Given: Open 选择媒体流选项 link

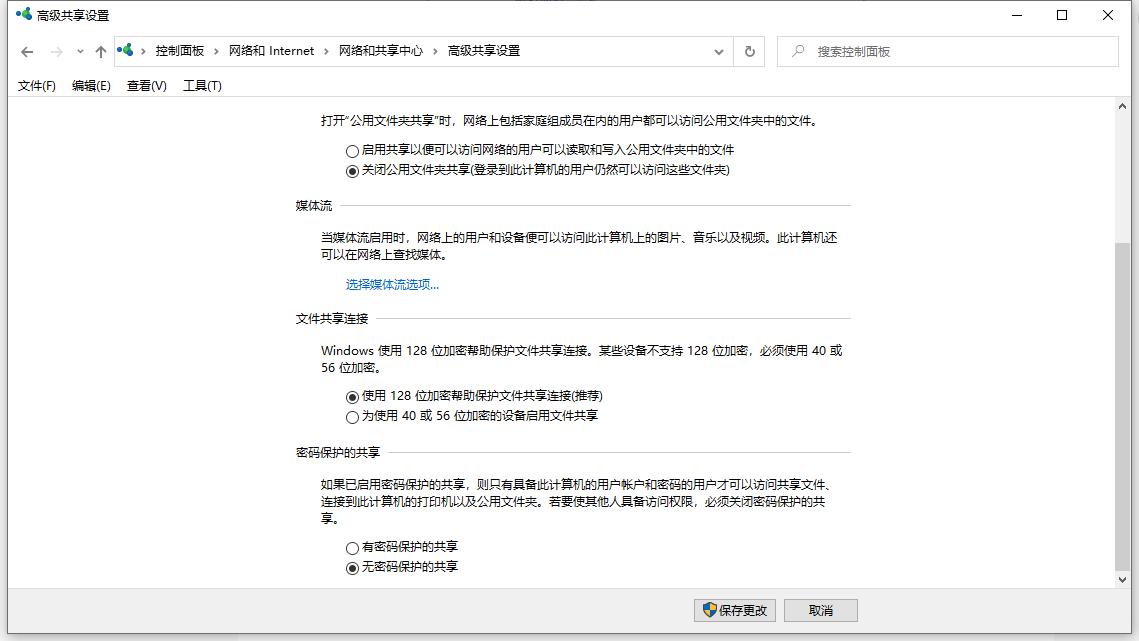Looking at the screenshot, I should pyautogui.click(x=392, y=284).
